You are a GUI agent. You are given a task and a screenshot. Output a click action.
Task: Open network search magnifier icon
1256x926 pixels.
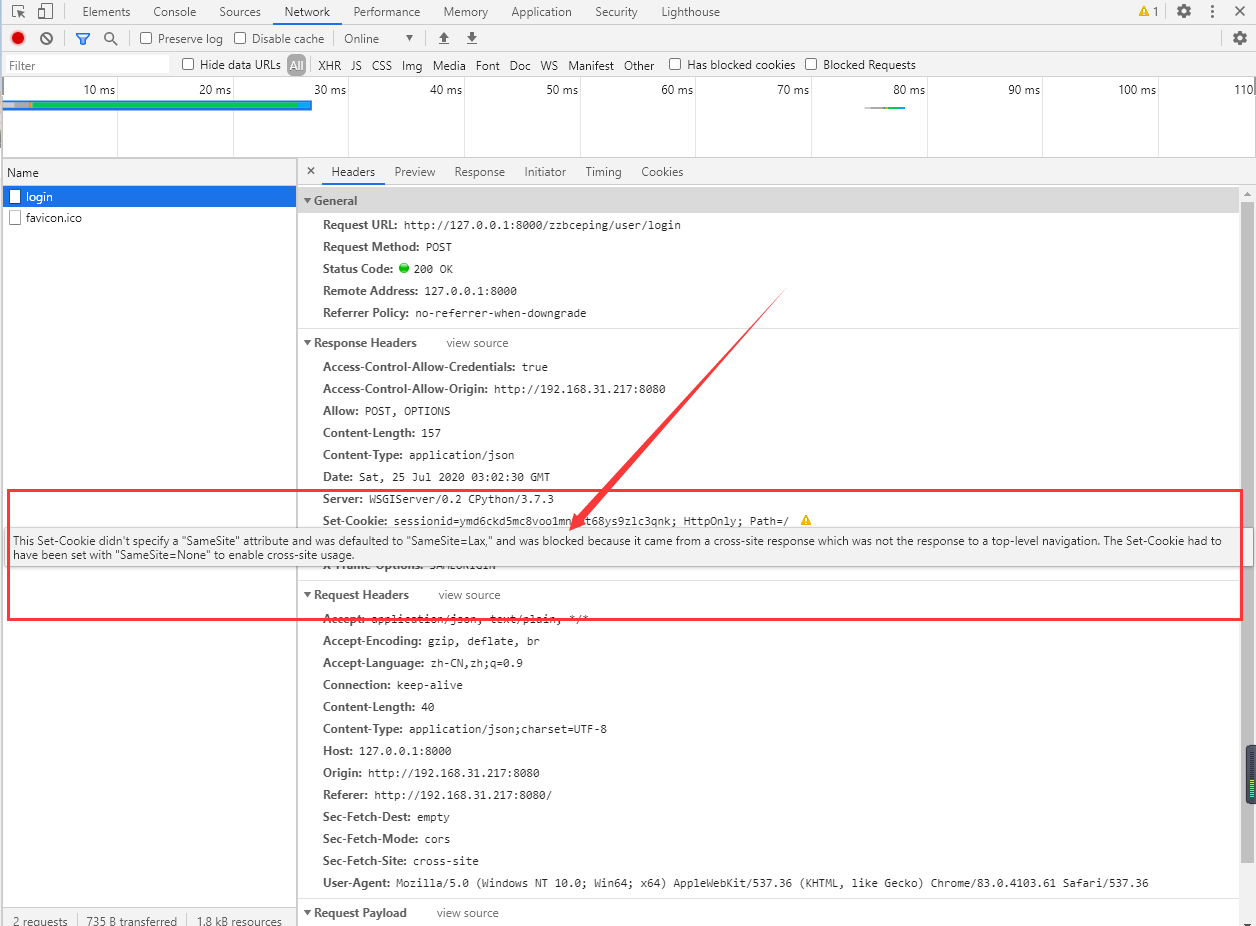tap(111, 38)
